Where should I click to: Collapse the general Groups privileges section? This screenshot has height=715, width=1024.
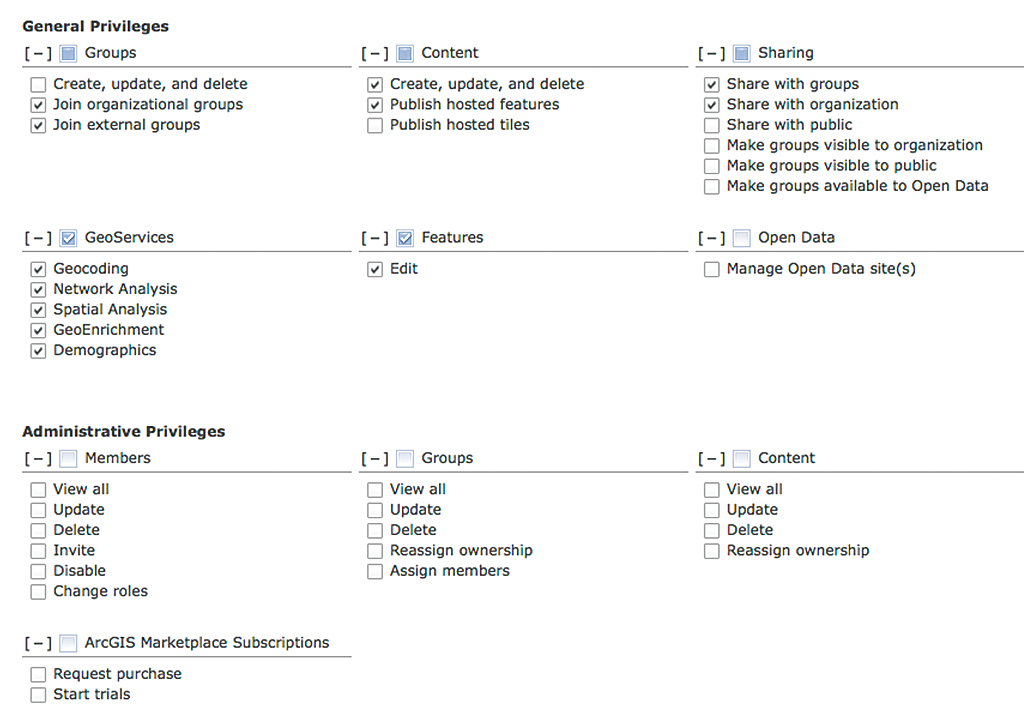pyautogui.click(x=38, y=54)
